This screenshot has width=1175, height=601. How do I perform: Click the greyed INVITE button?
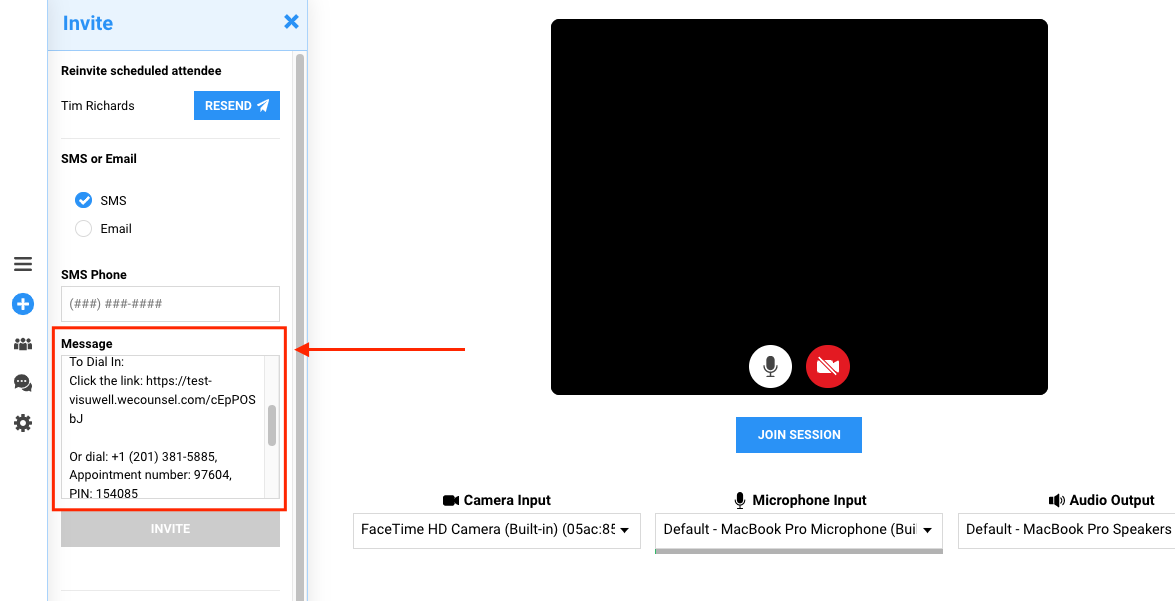(x=170, y=529)
